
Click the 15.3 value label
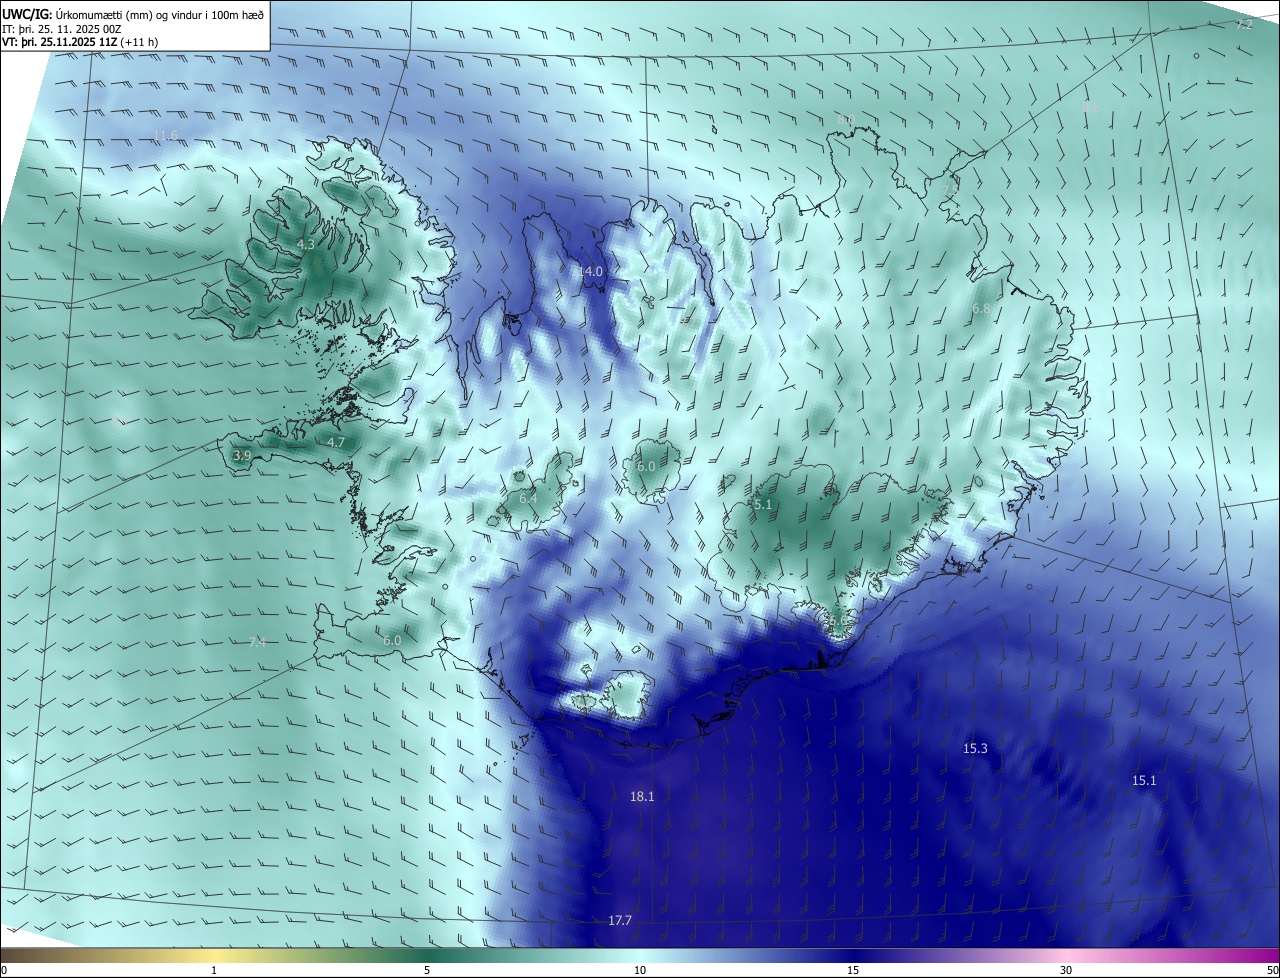click(x=975, y=748)
